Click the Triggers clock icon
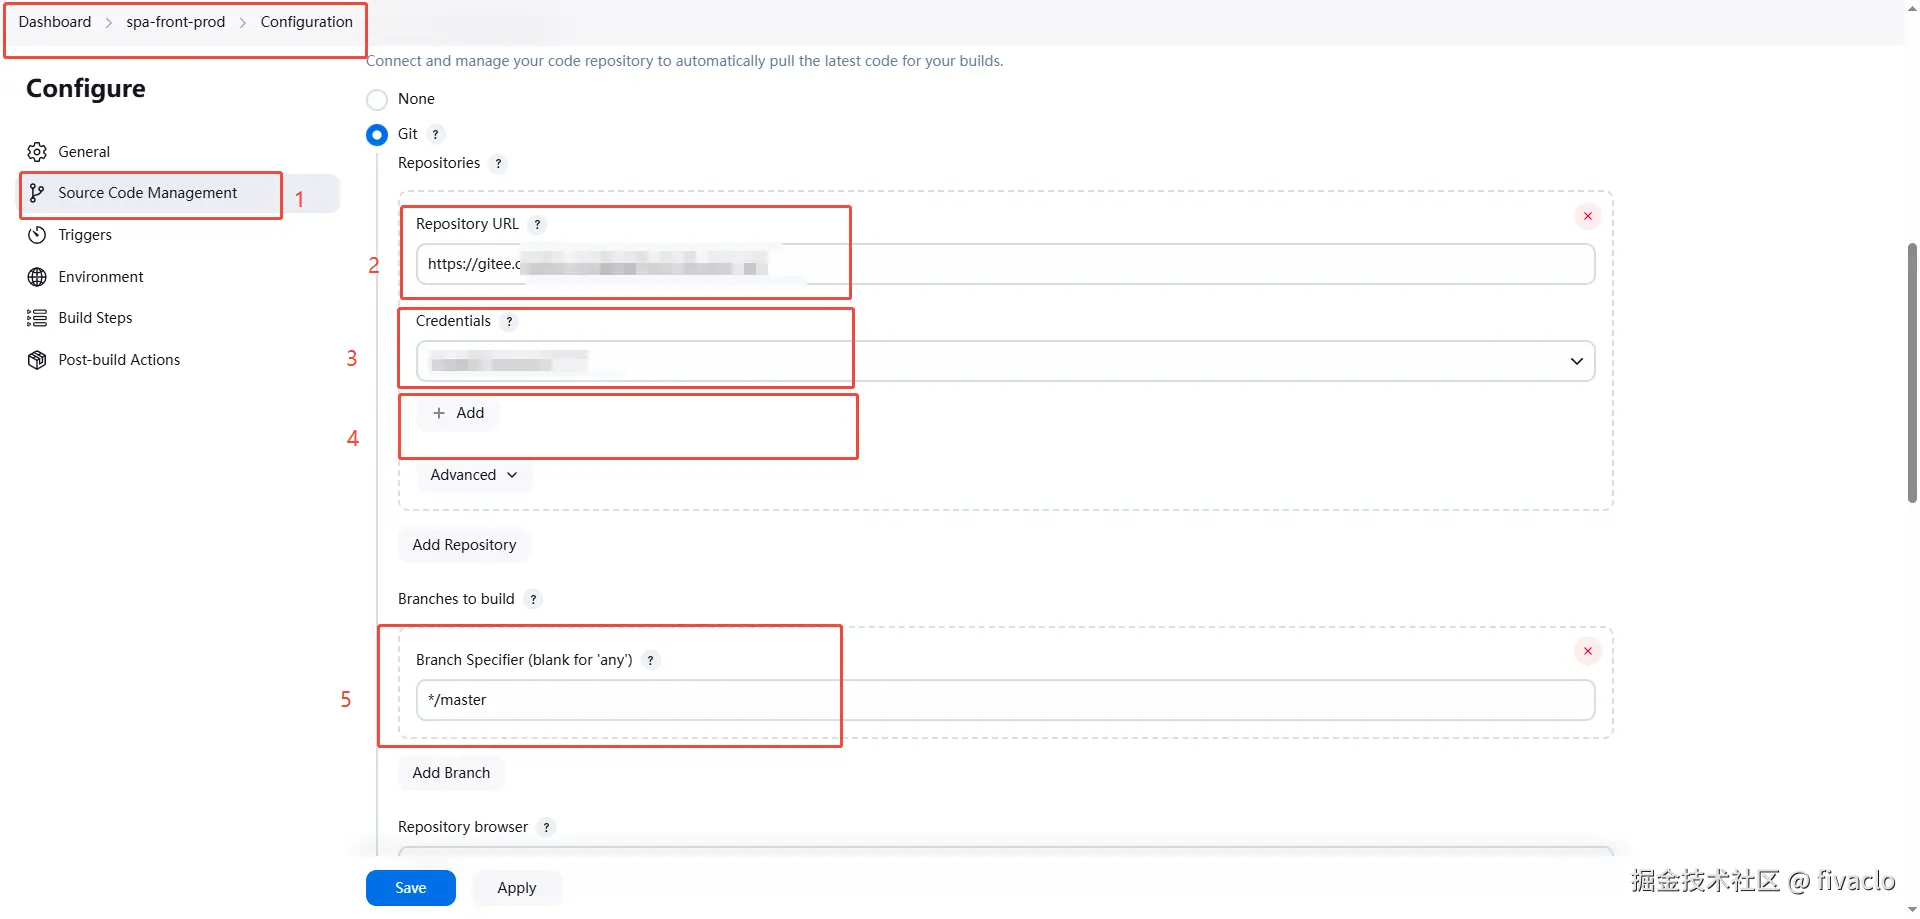Viewport: 1920px width, 919px height. (37, 235)
